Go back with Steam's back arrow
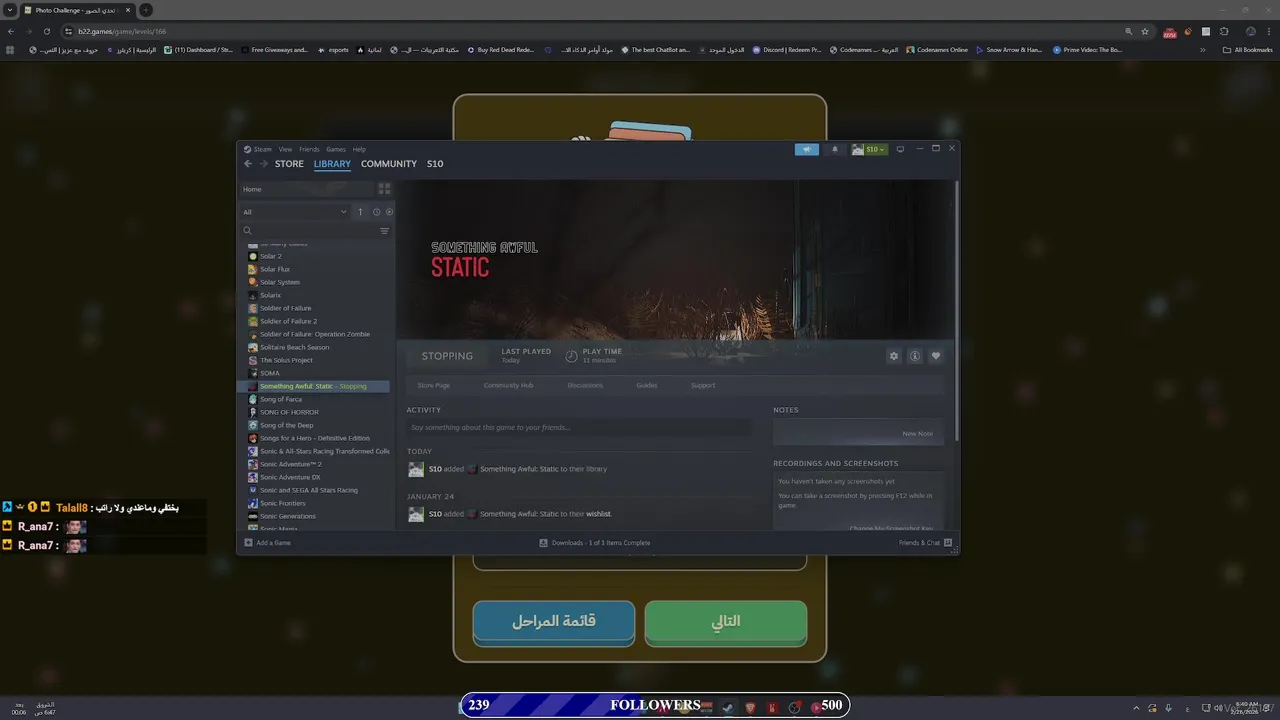This screenshot has width=1280, height=720. [x=248, y=164]
